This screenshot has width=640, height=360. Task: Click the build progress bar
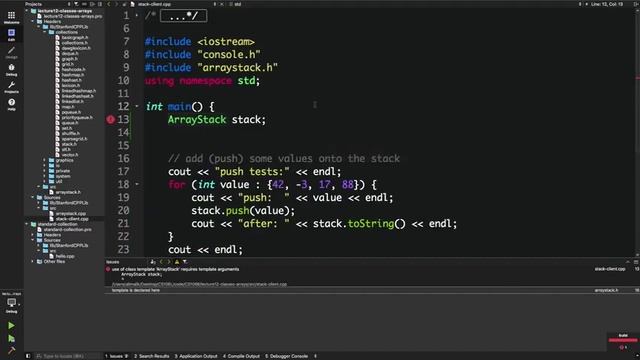tap(623, 340)
